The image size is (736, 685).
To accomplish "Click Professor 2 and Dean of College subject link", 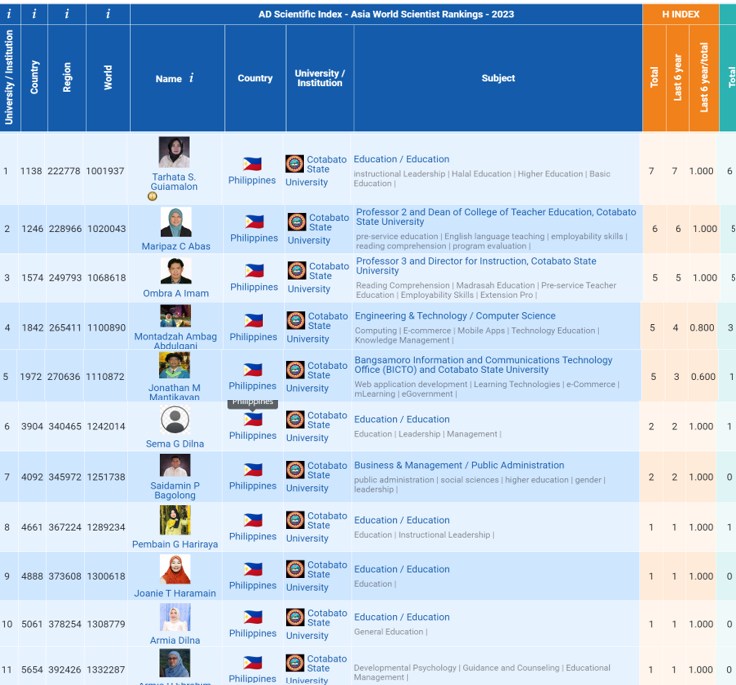I will [x=496, y=216].
